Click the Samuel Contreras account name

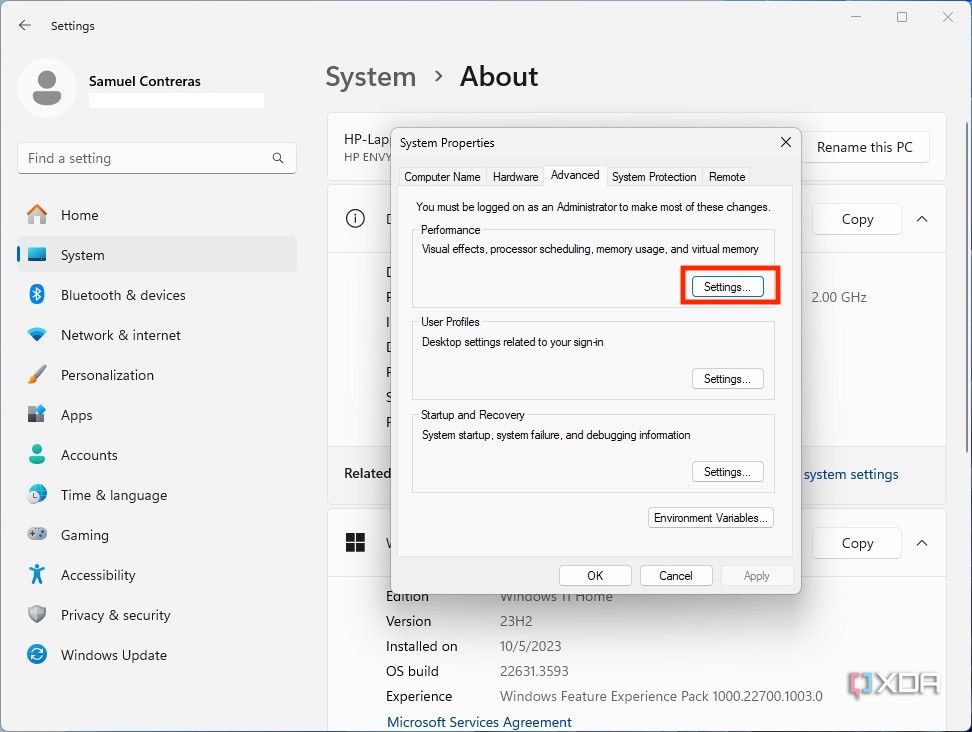(144, 81)
